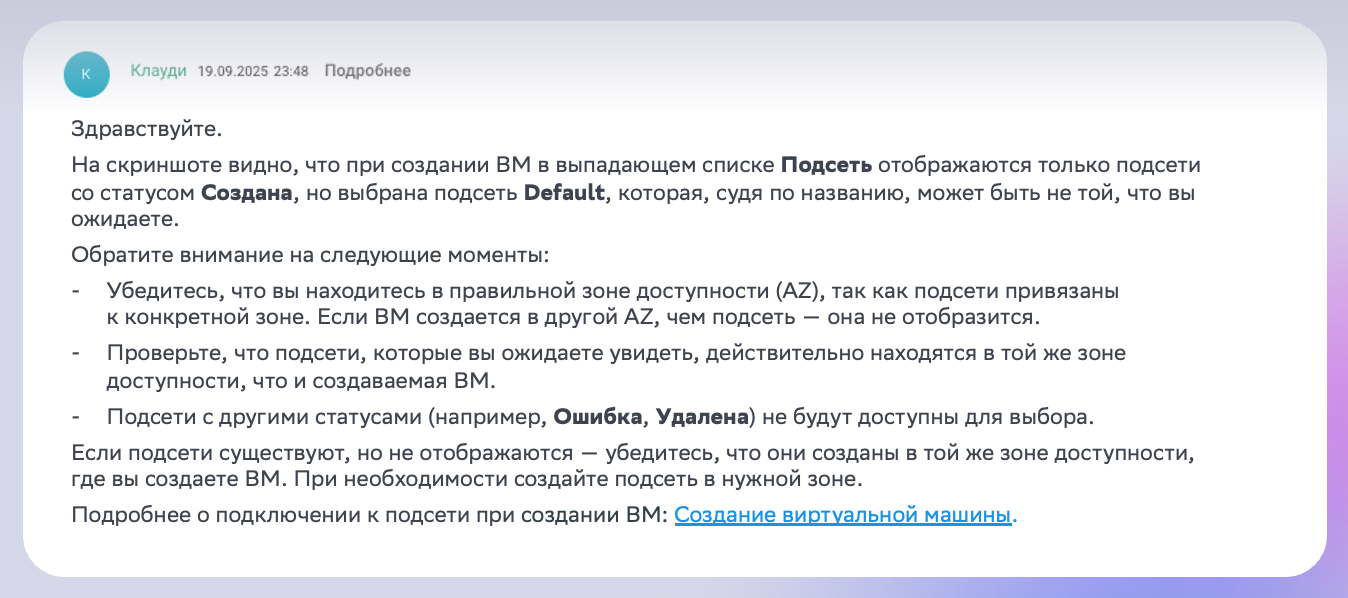Click the message timestamp 19.09.2025 23:48
The width and height of the screenshot is (1348, 598).
tap(253, 71)
